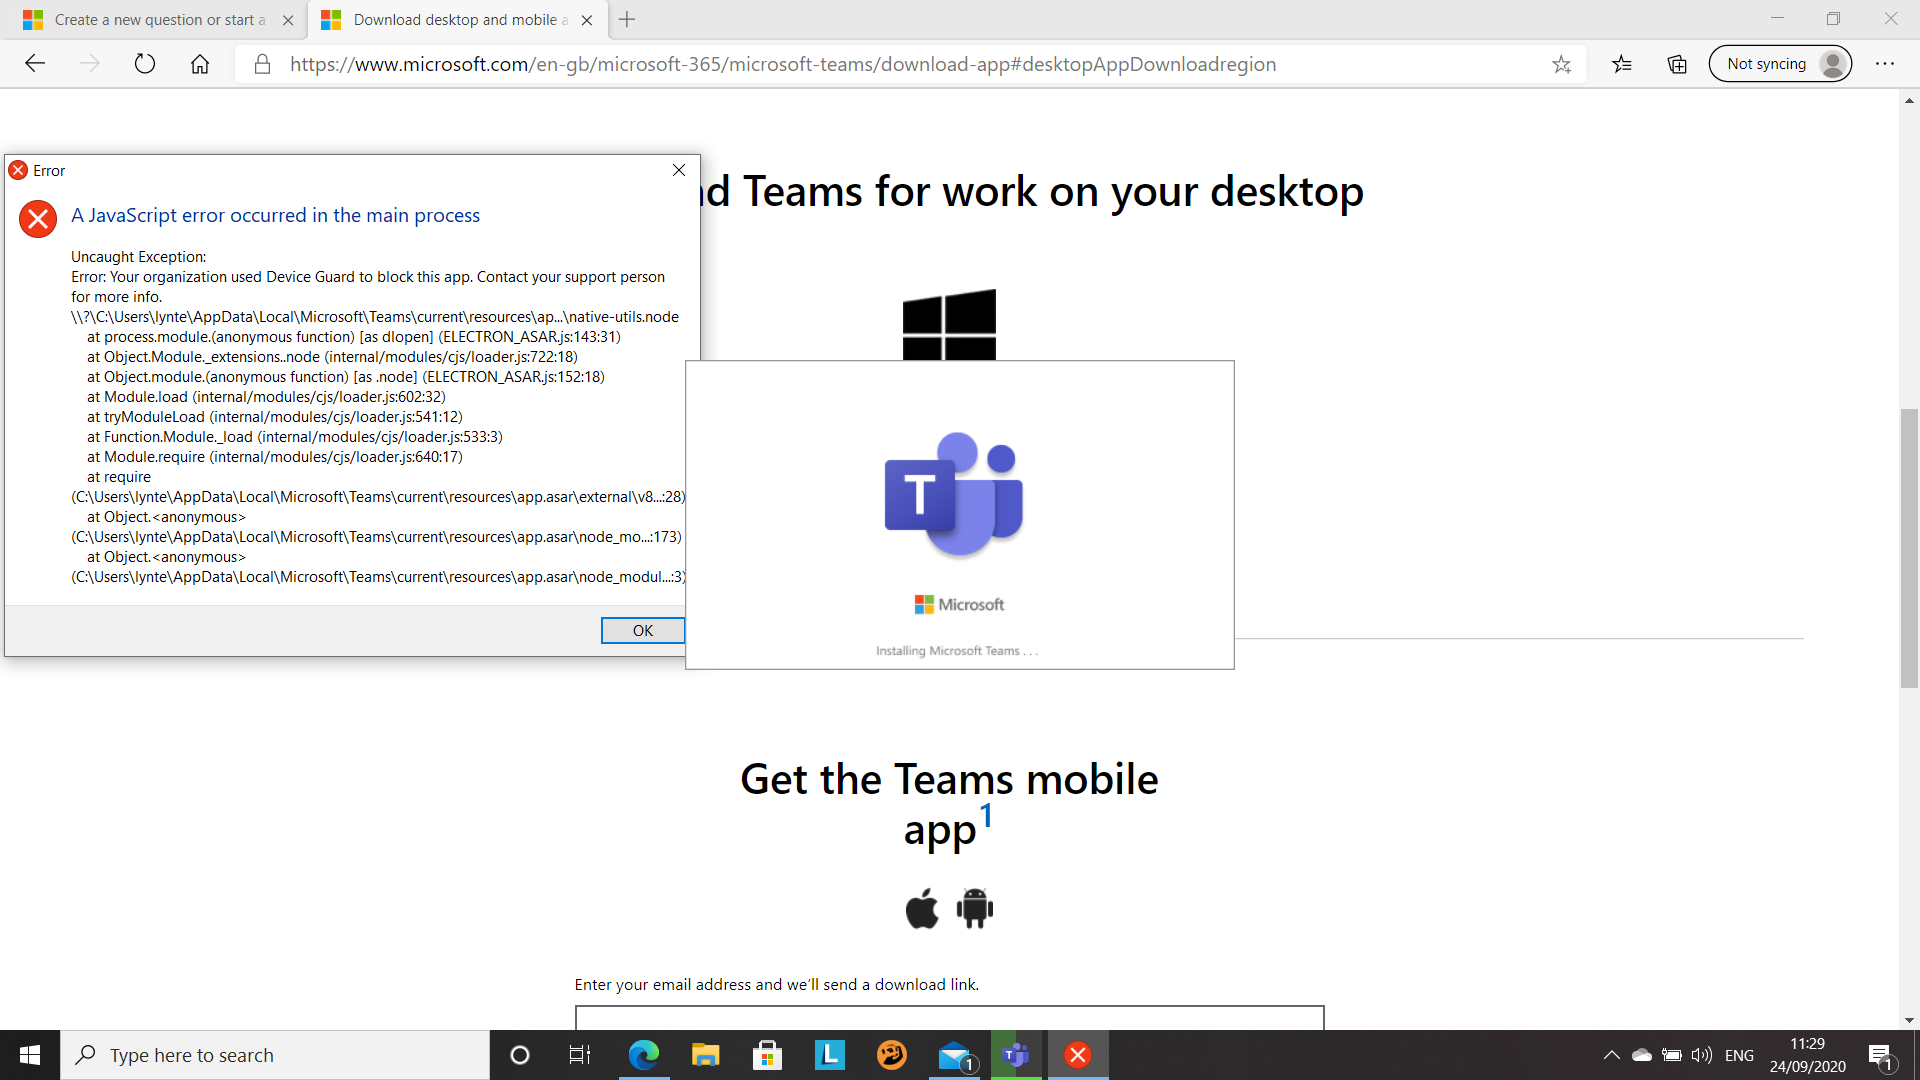Viewport: 1920px width, 1080px height.
Task: Close the JavaScript Error dialog
Action: click(x=679, y=170)
